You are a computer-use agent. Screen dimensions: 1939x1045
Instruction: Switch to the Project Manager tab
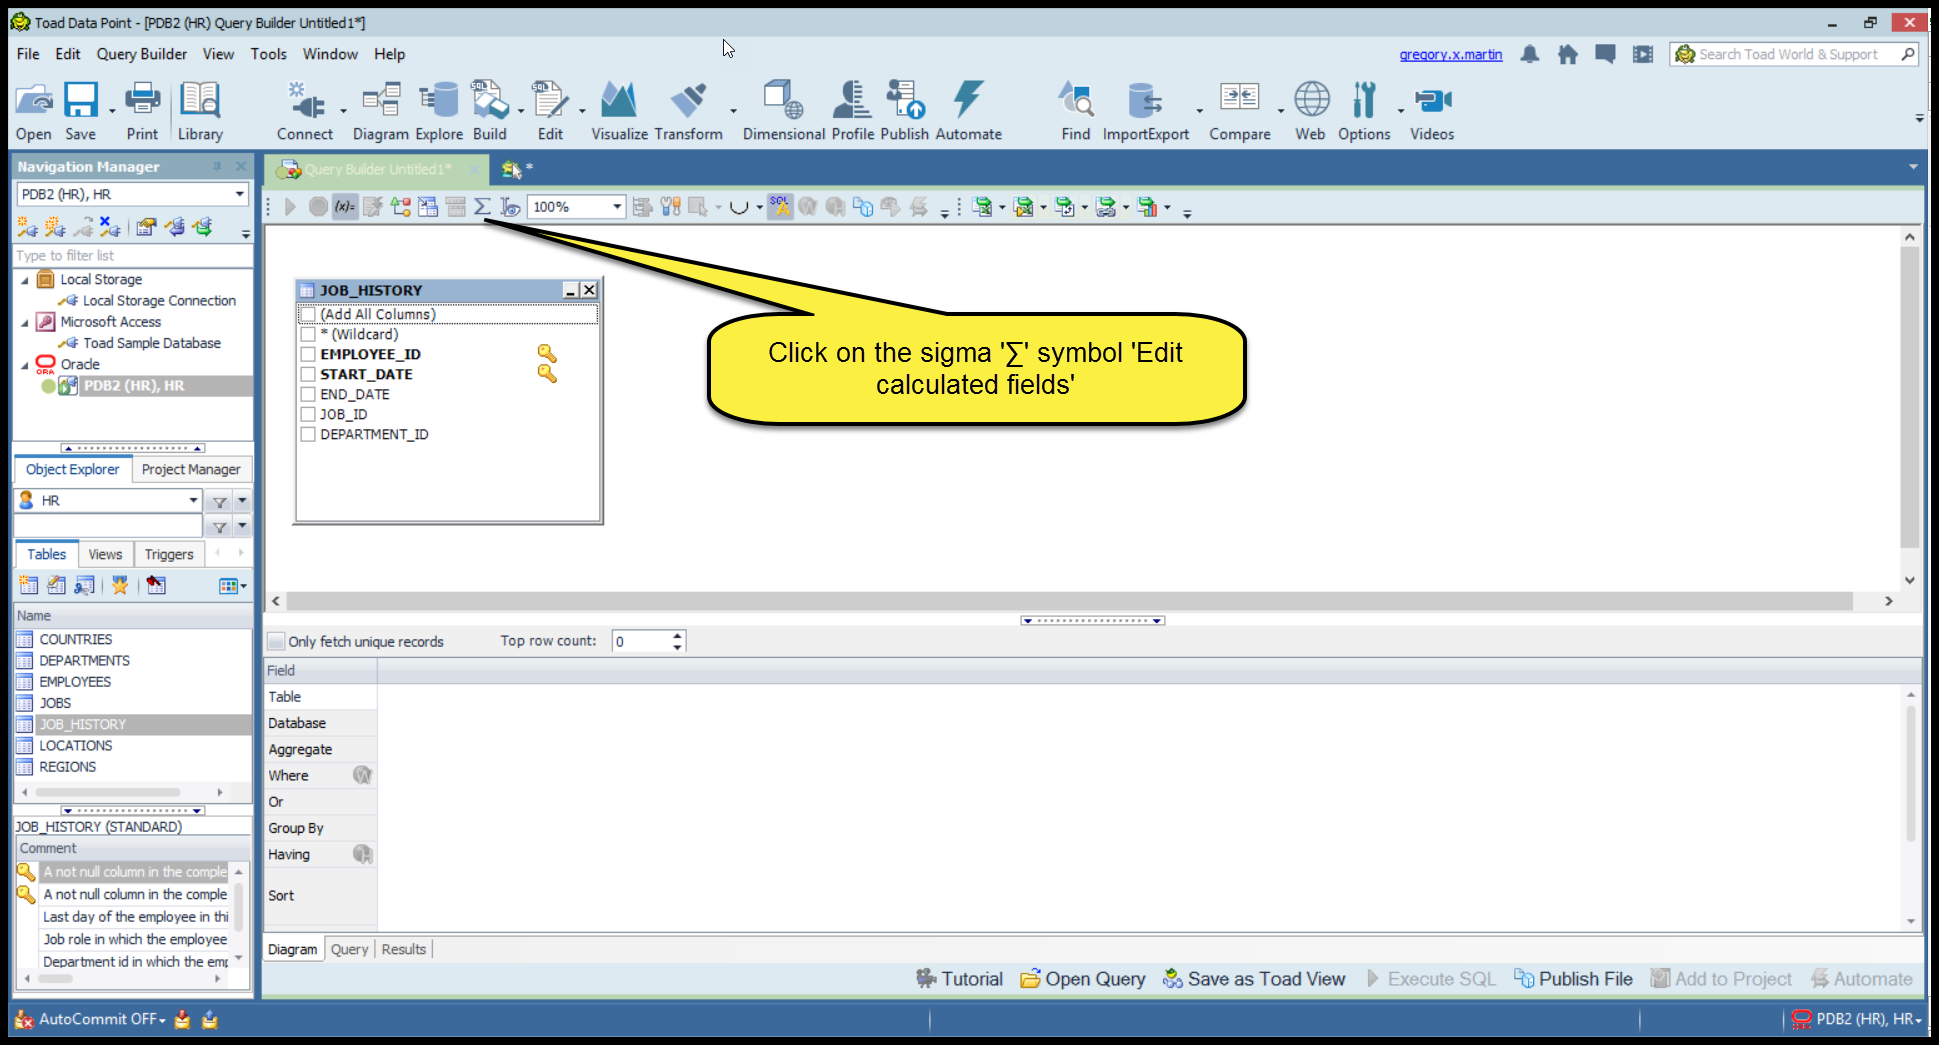[x=191, y=469]
